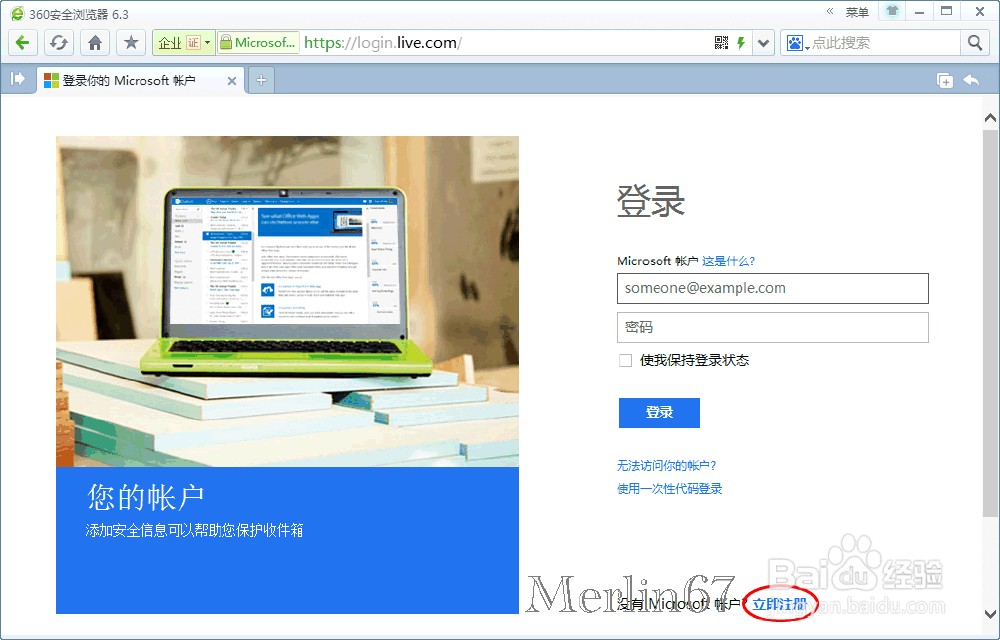
Task: Click the blue 登录 button
Action: coord(659,412)
